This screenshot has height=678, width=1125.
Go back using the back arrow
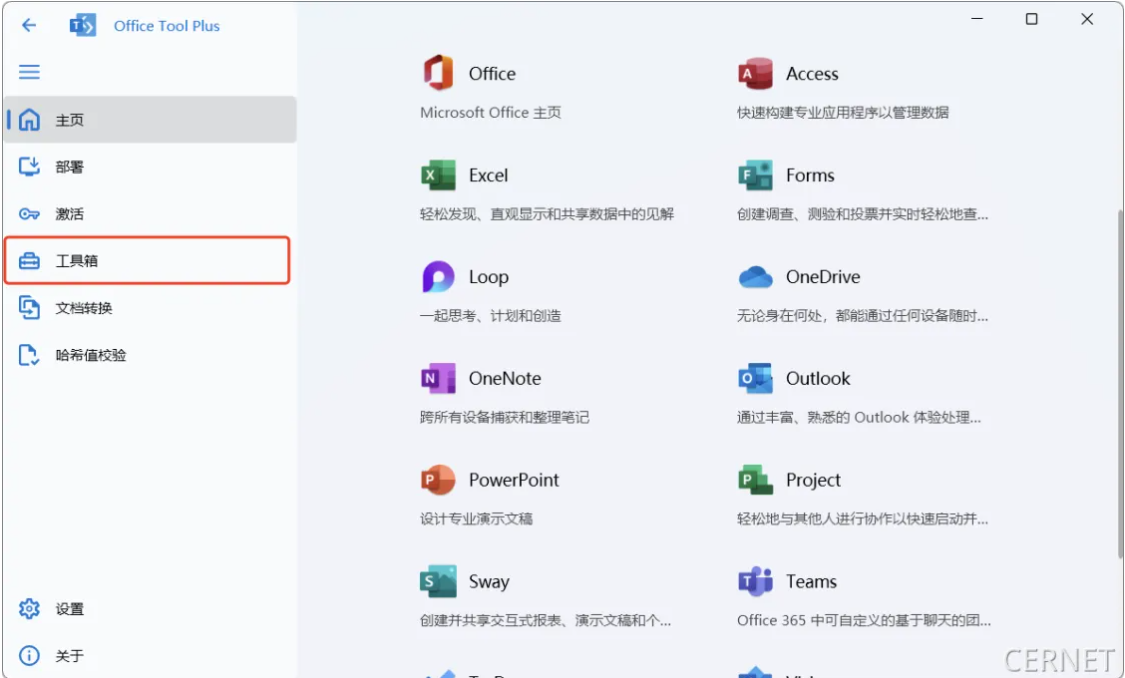[x=29, y=26]
